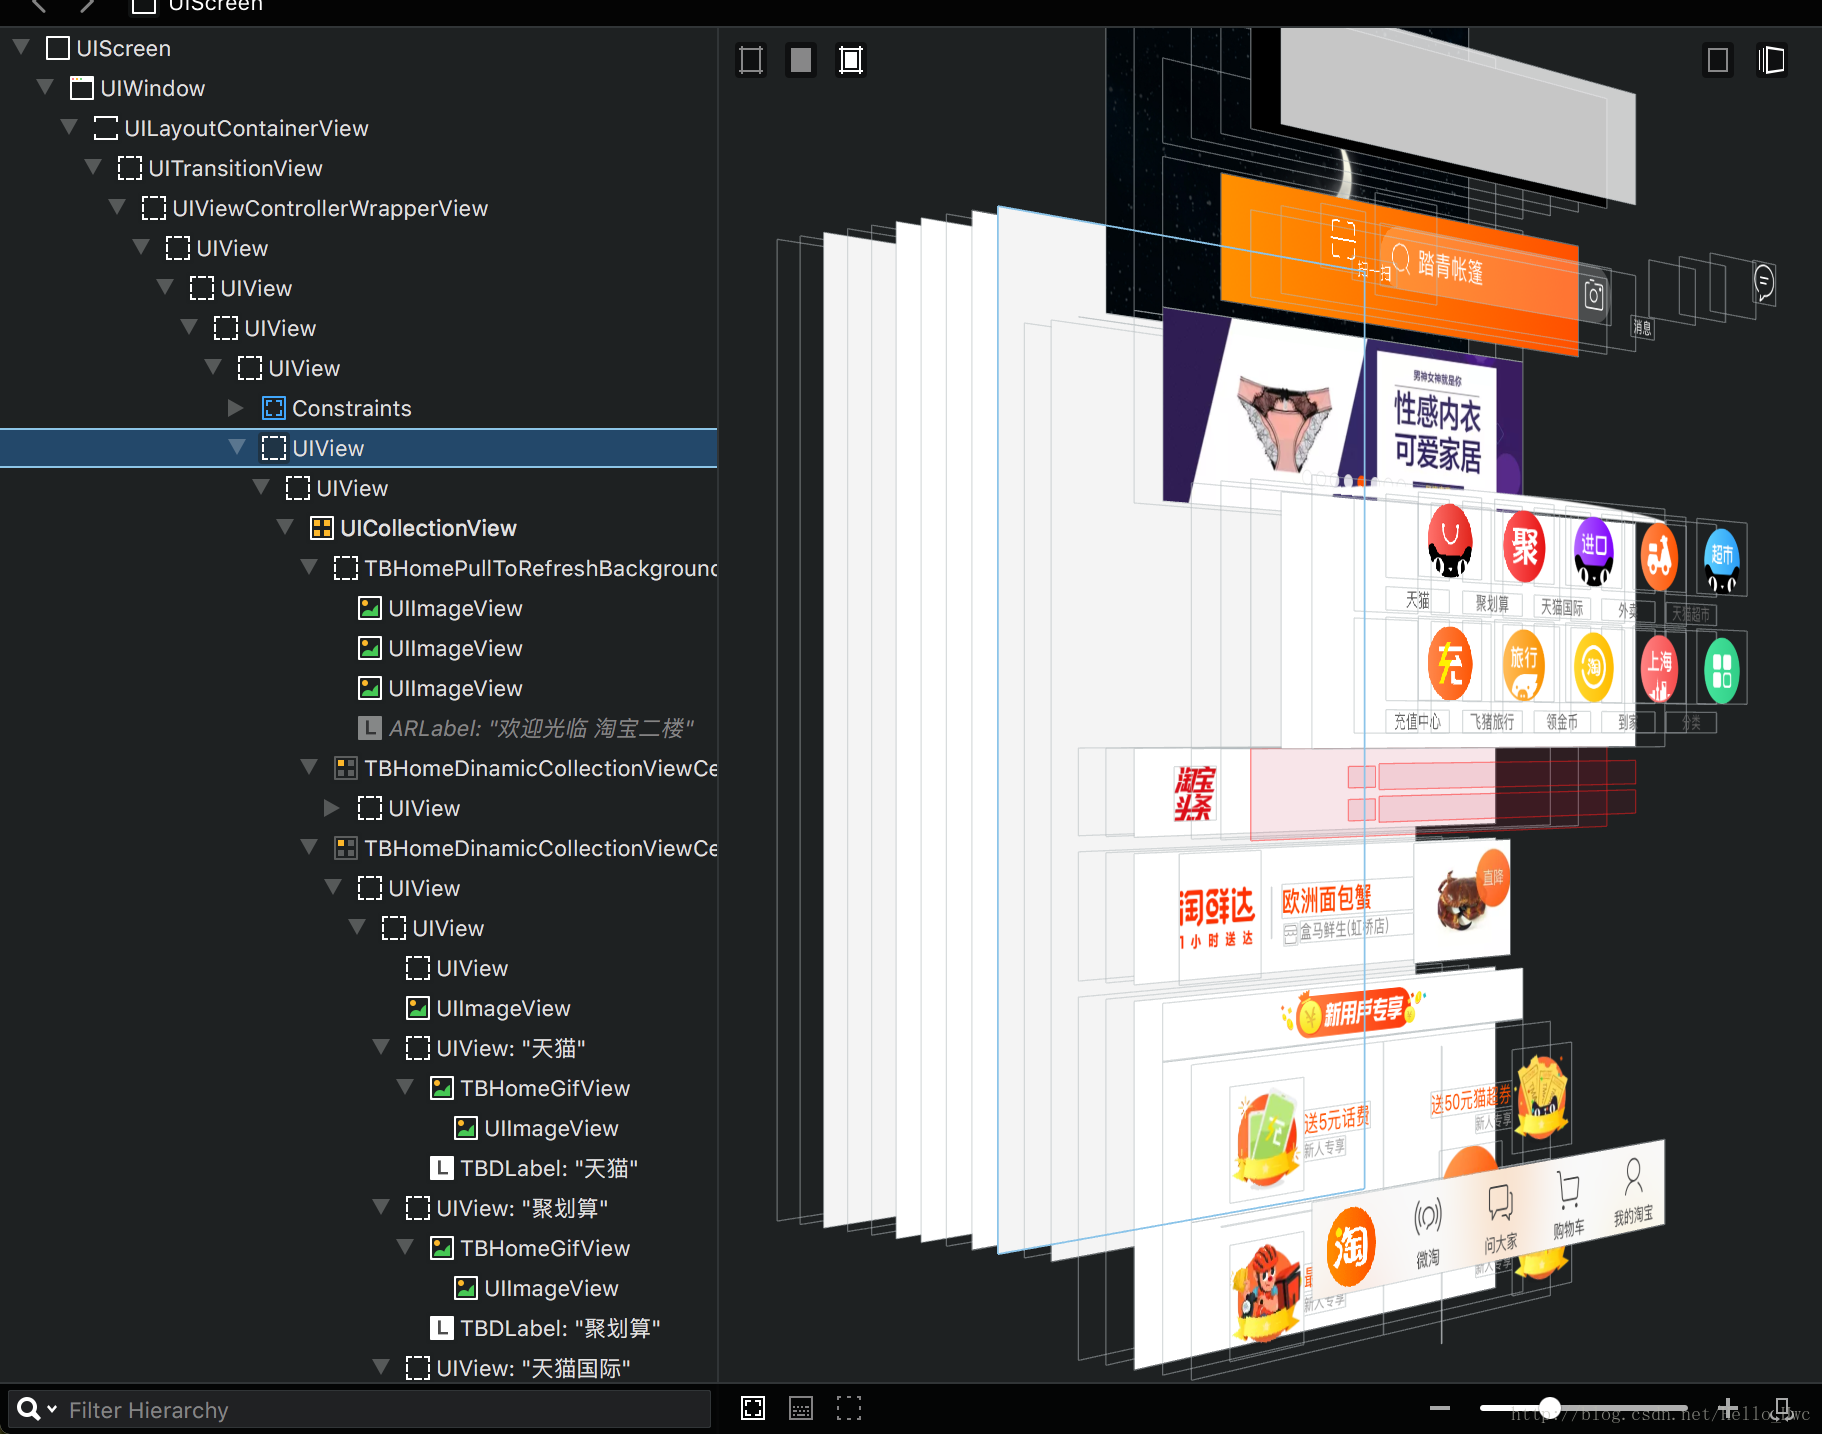The image size is (1822, 1434).
Task: Click the orient to 2D/3D icon in bottom bar
Action: click(753, 1409)
